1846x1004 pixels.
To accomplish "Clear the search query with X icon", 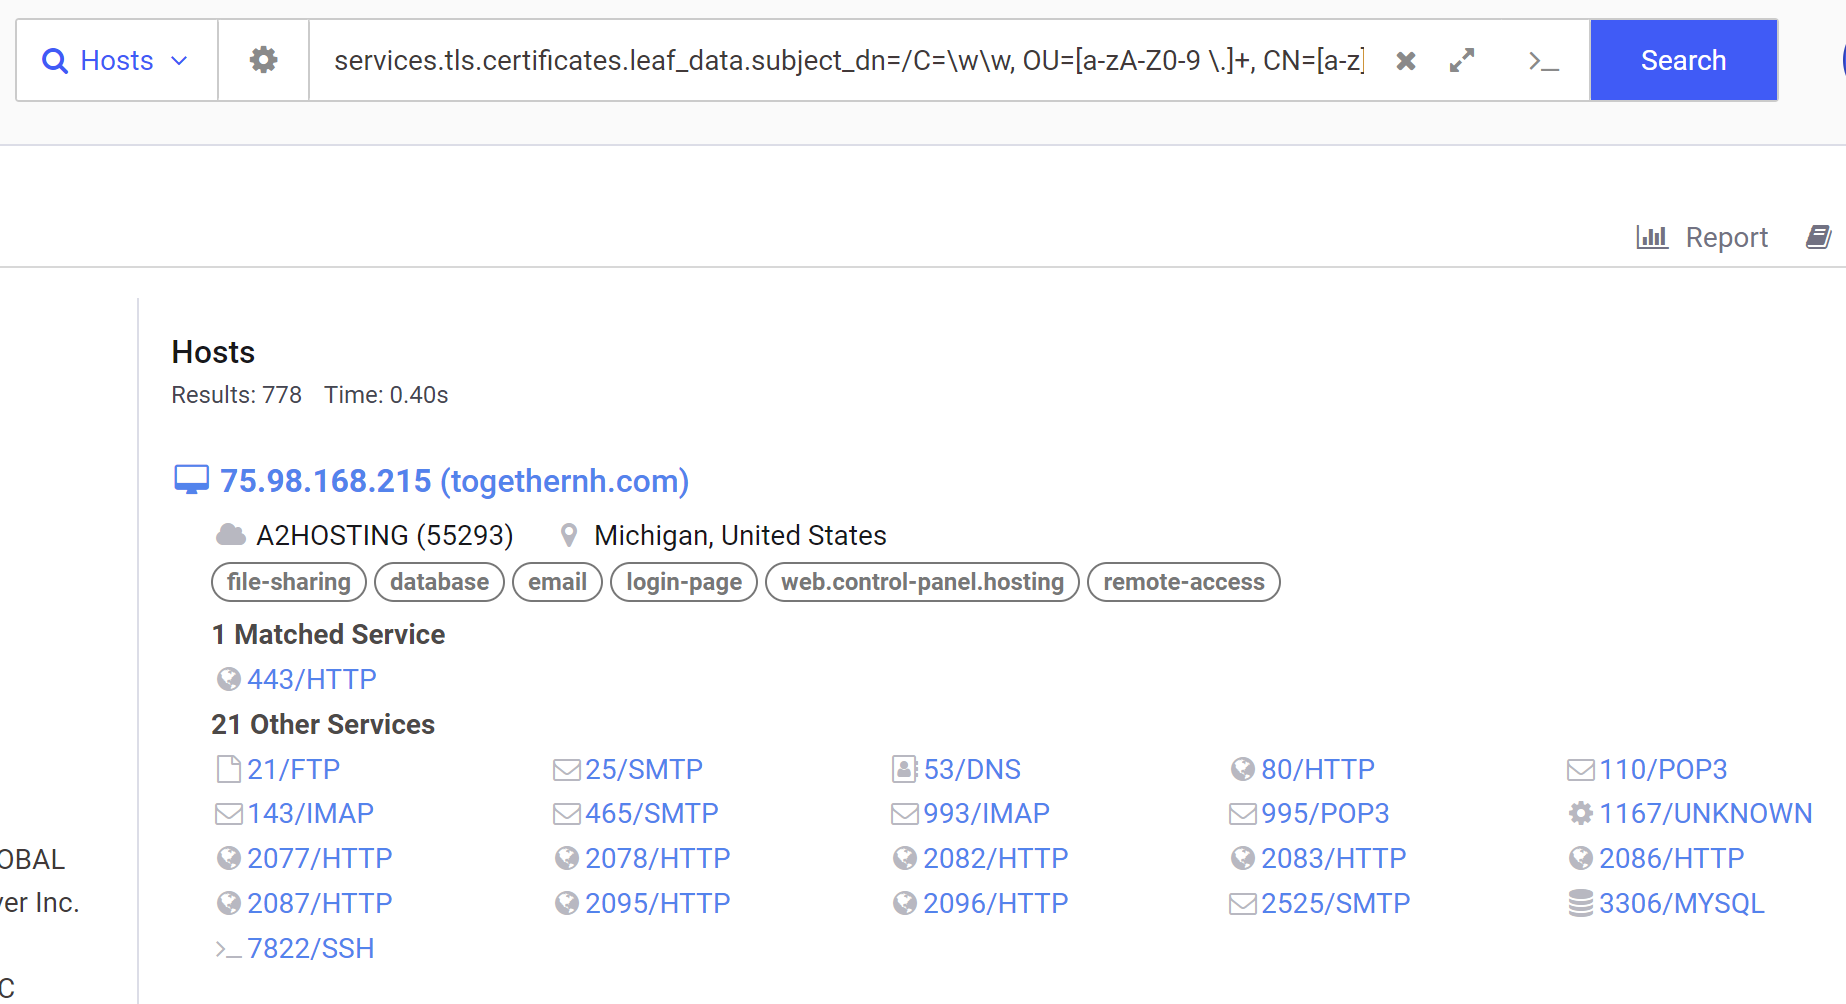I will tap(1405, 61).
